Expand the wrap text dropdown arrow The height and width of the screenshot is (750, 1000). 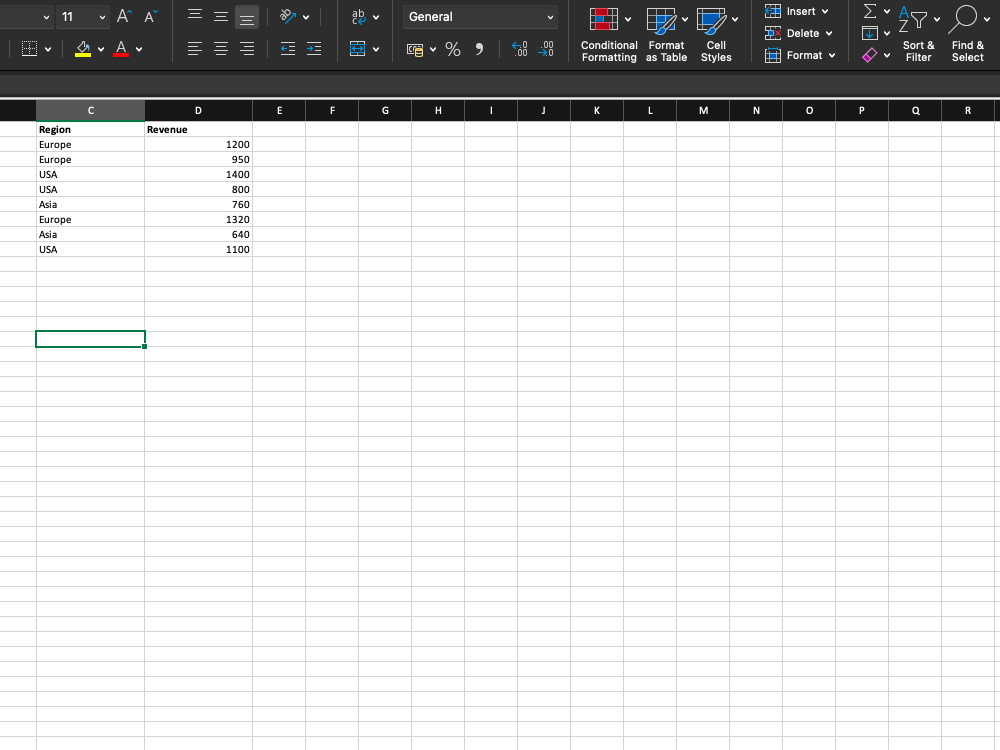pyautogui.click(x=376, y=17)
